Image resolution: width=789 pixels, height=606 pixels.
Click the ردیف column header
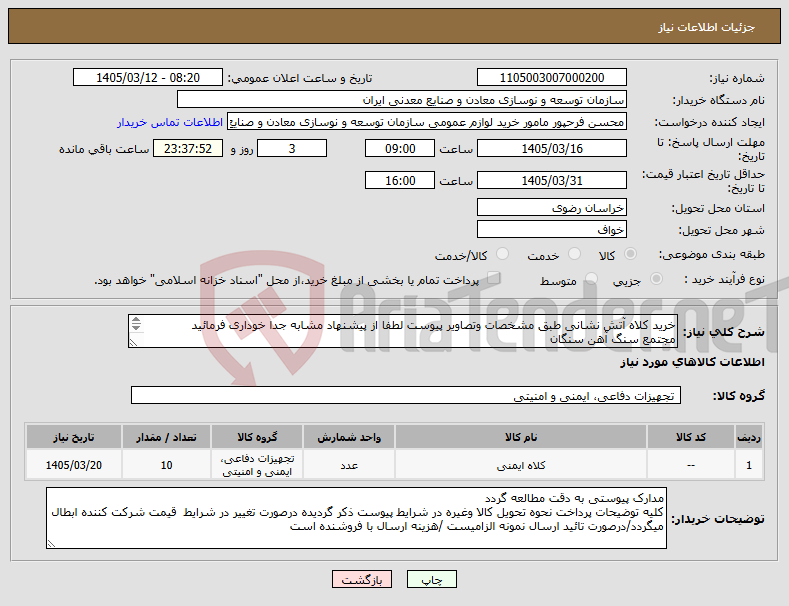point(749,437)
